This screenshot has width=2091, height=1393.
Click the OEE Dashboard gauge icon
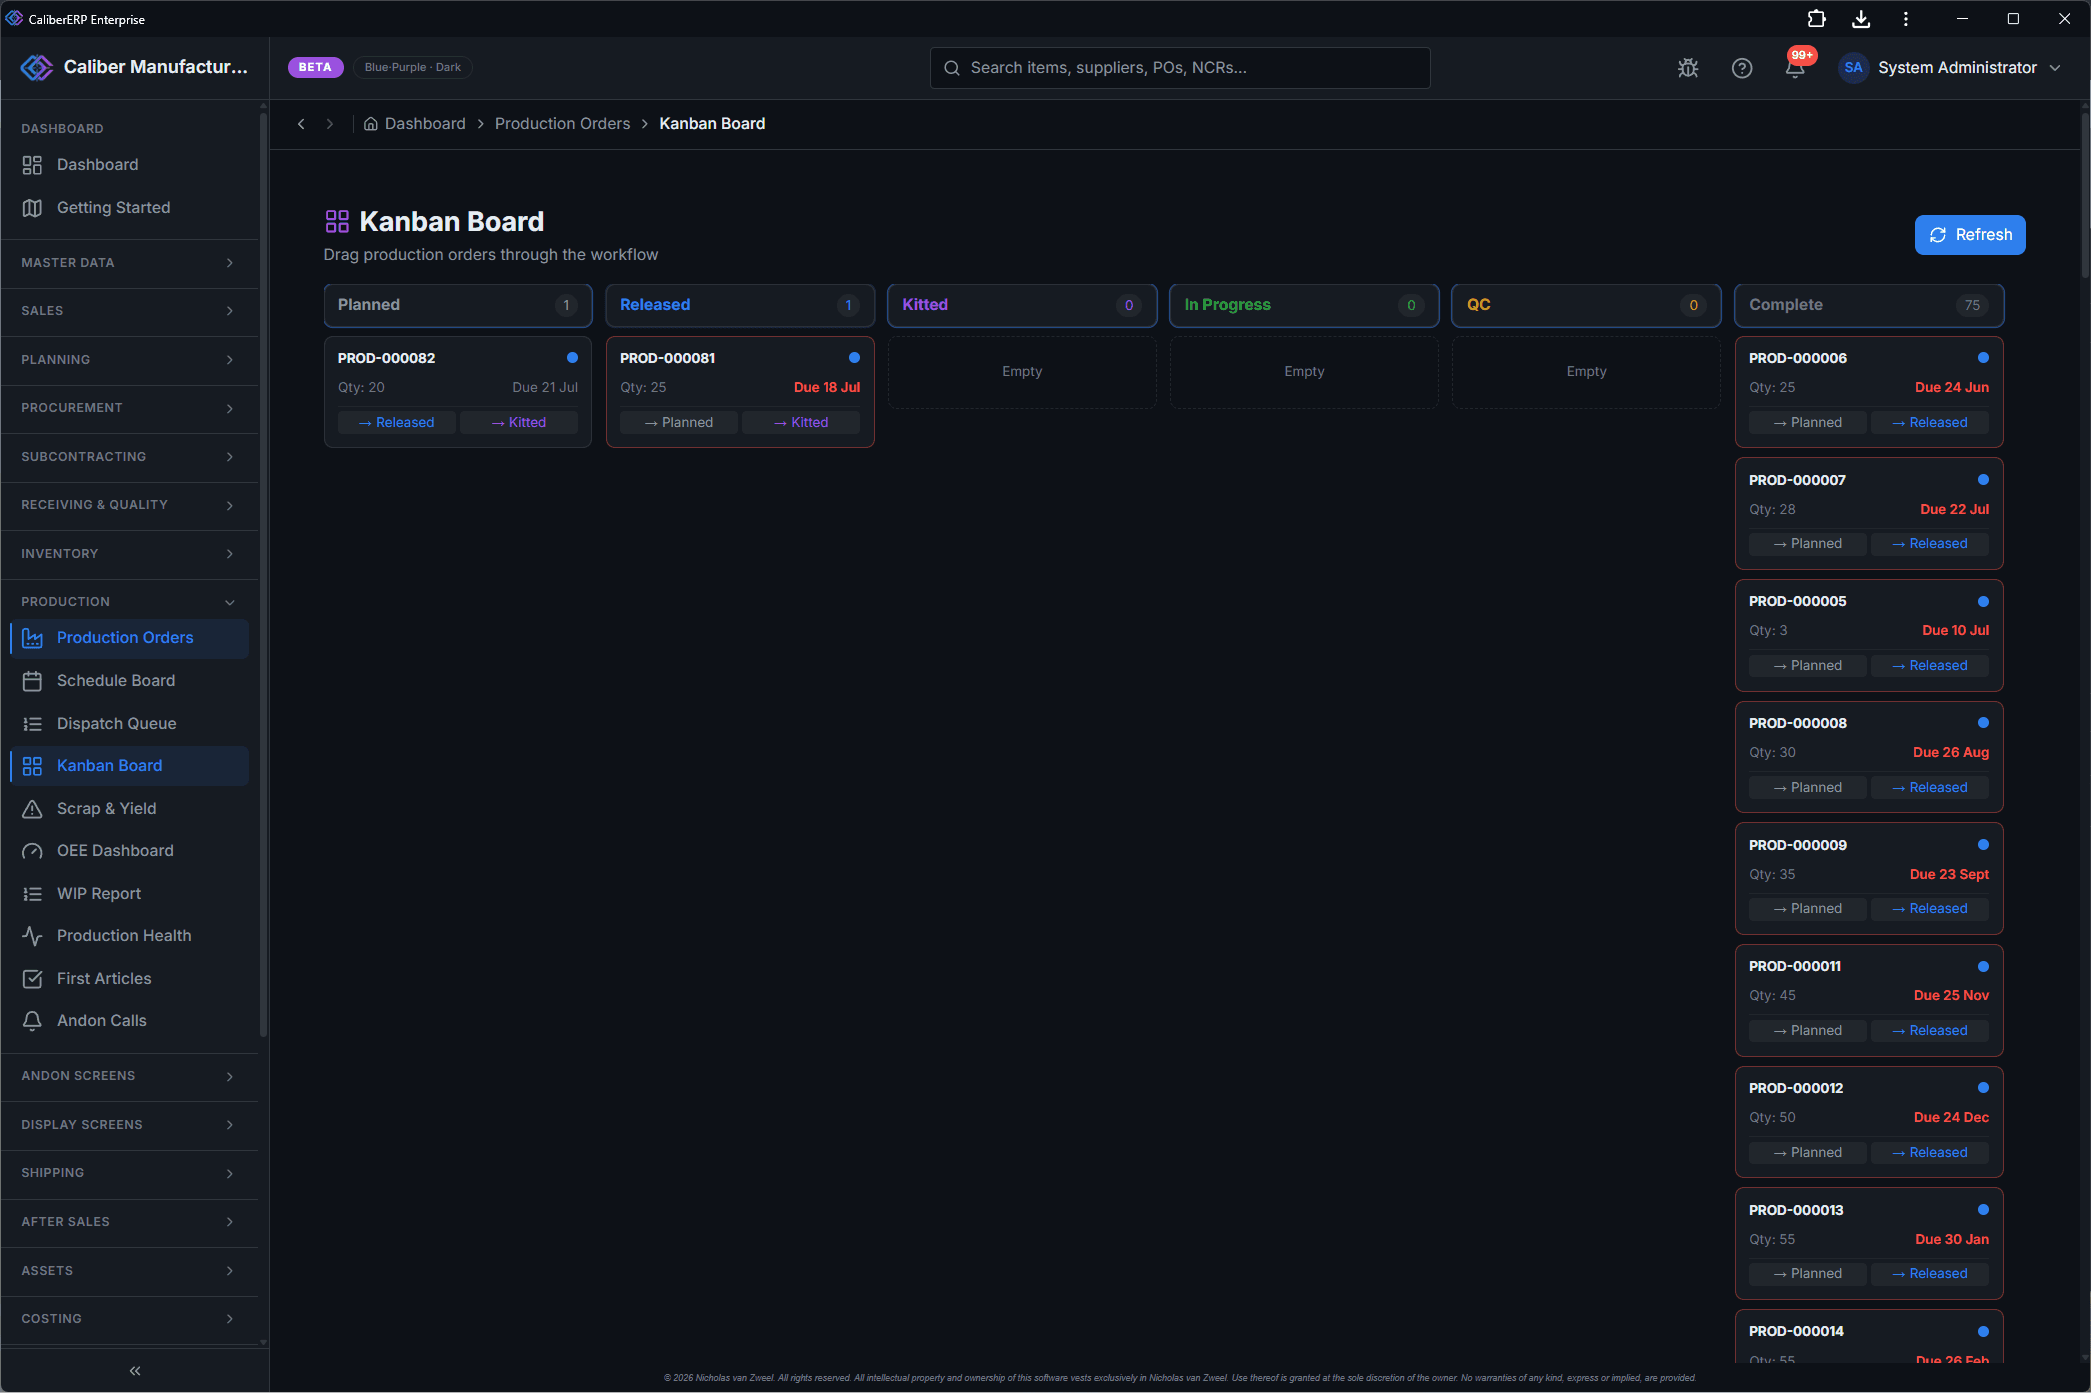[x=32, y=851]
